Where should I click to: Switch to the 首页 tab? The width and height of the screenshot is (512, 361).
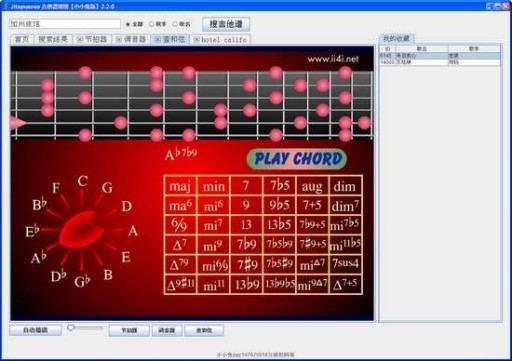click(22, 39)
